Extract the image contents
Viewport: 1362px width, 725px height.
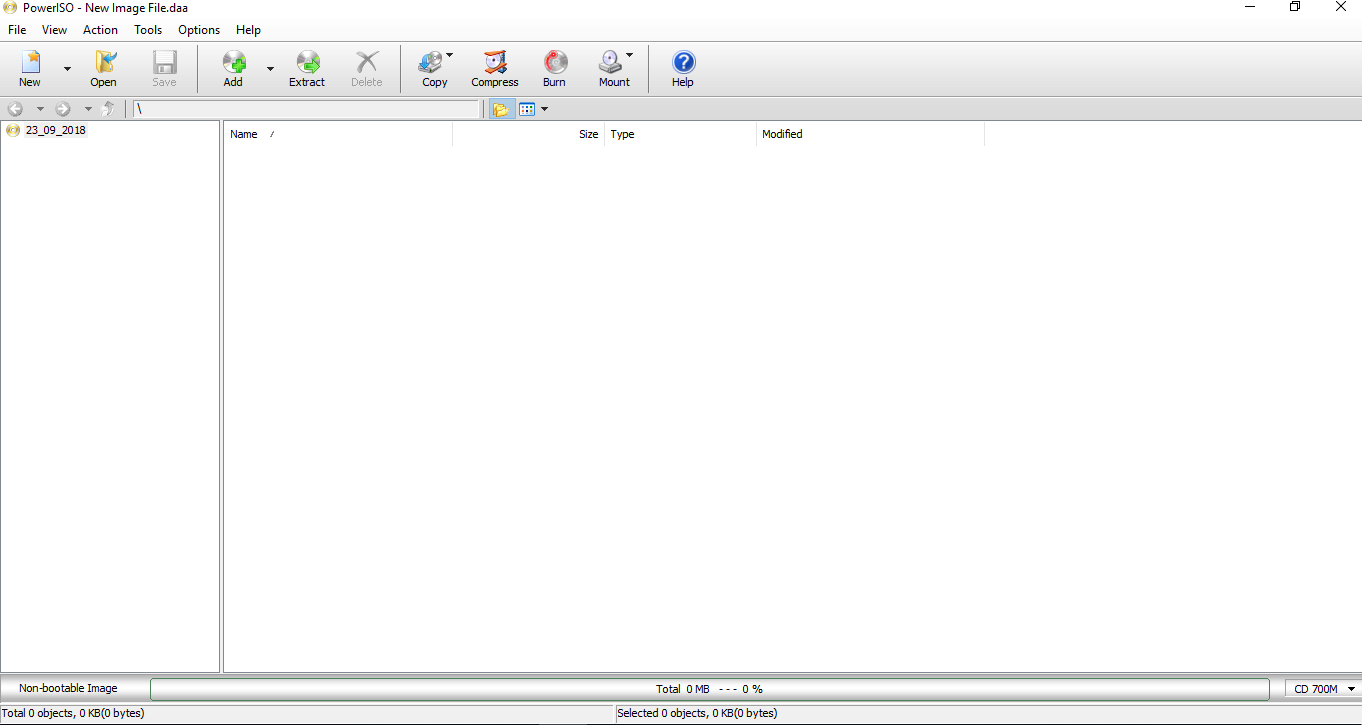click(x=306, y=68)
